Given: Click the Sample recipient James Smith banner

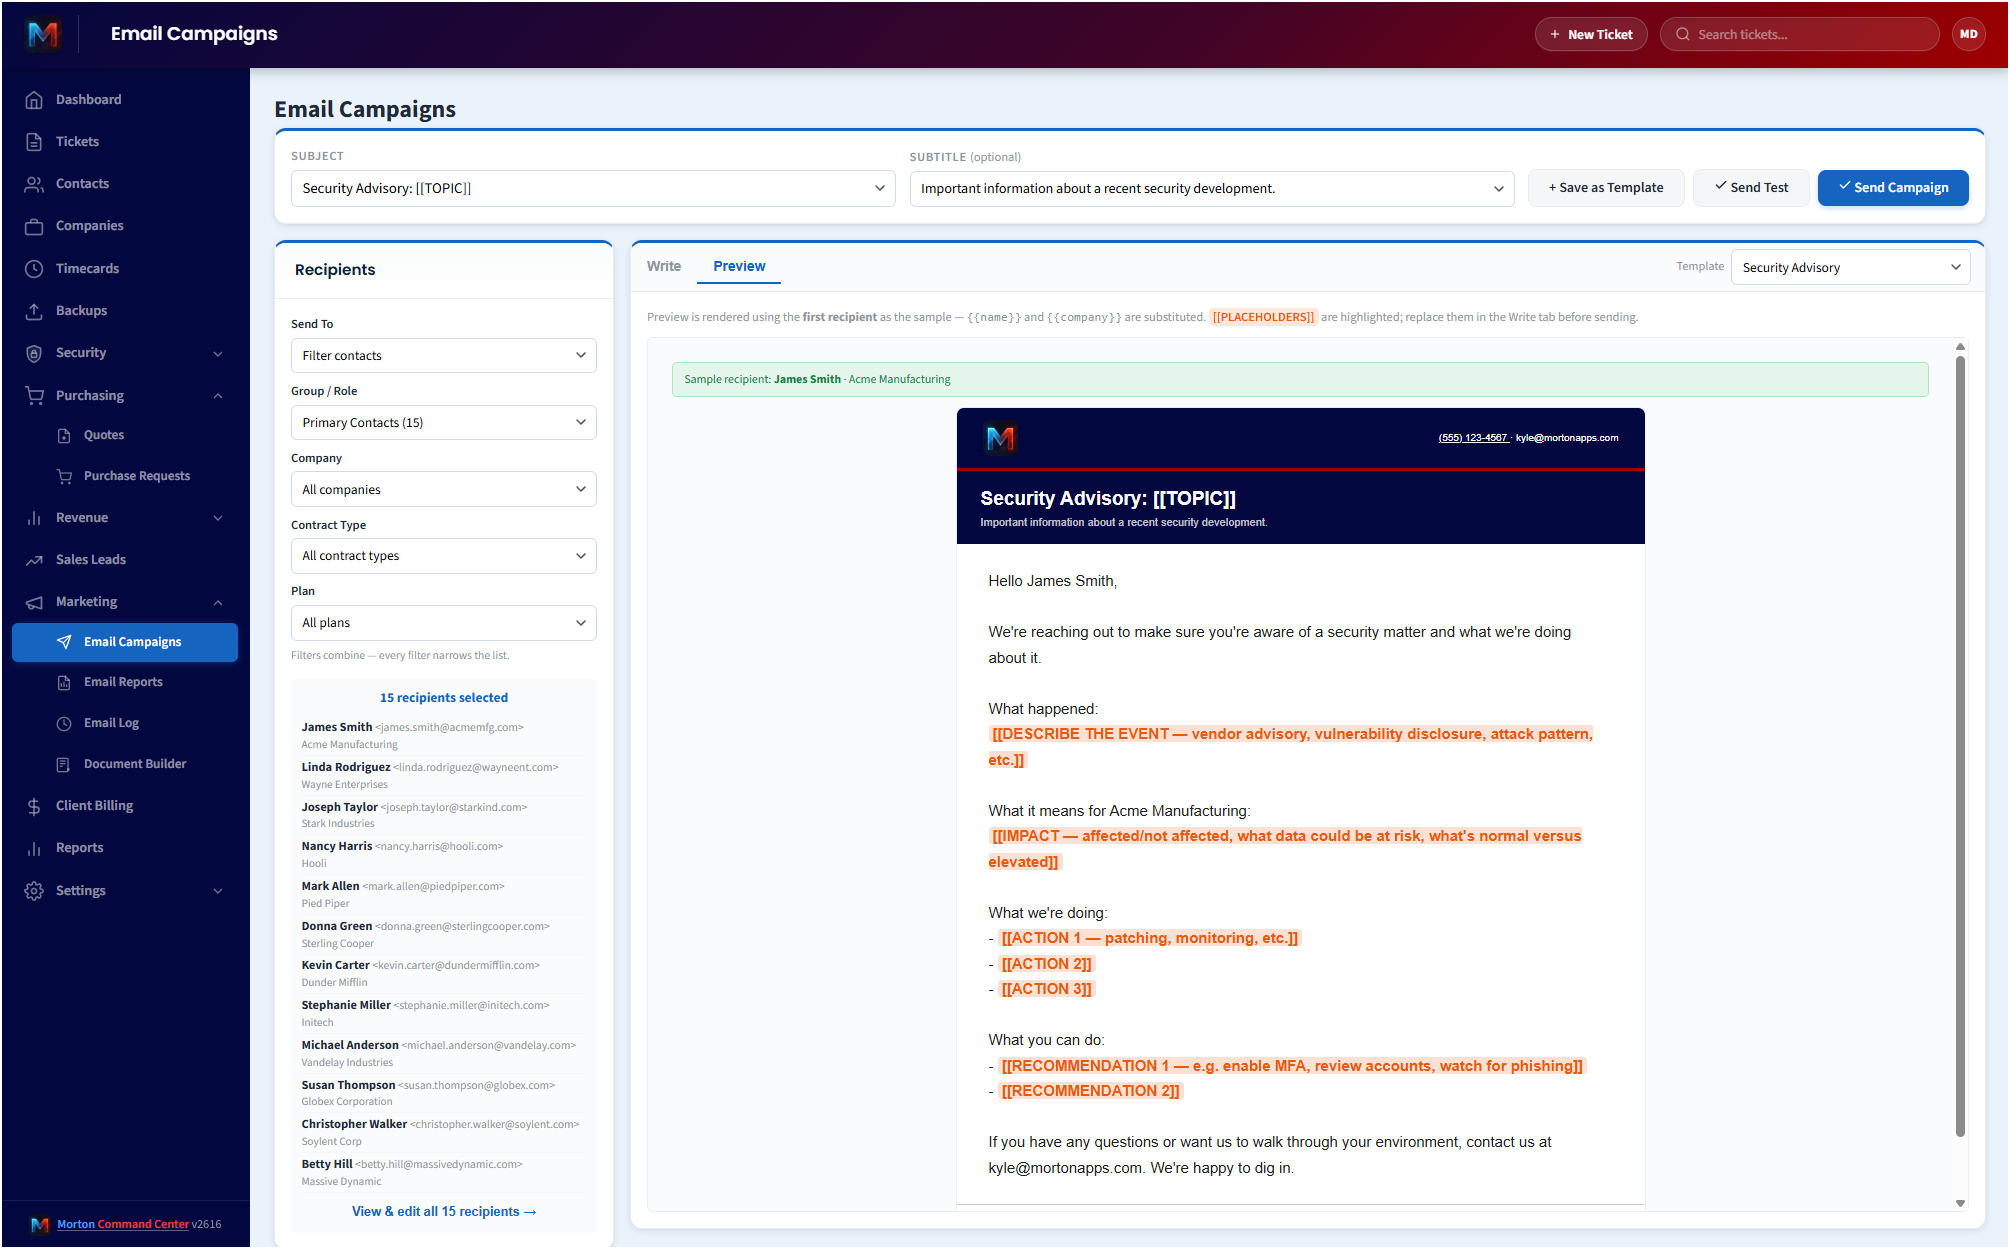Looking at the screenshot, I should (x=1300, y=379).
